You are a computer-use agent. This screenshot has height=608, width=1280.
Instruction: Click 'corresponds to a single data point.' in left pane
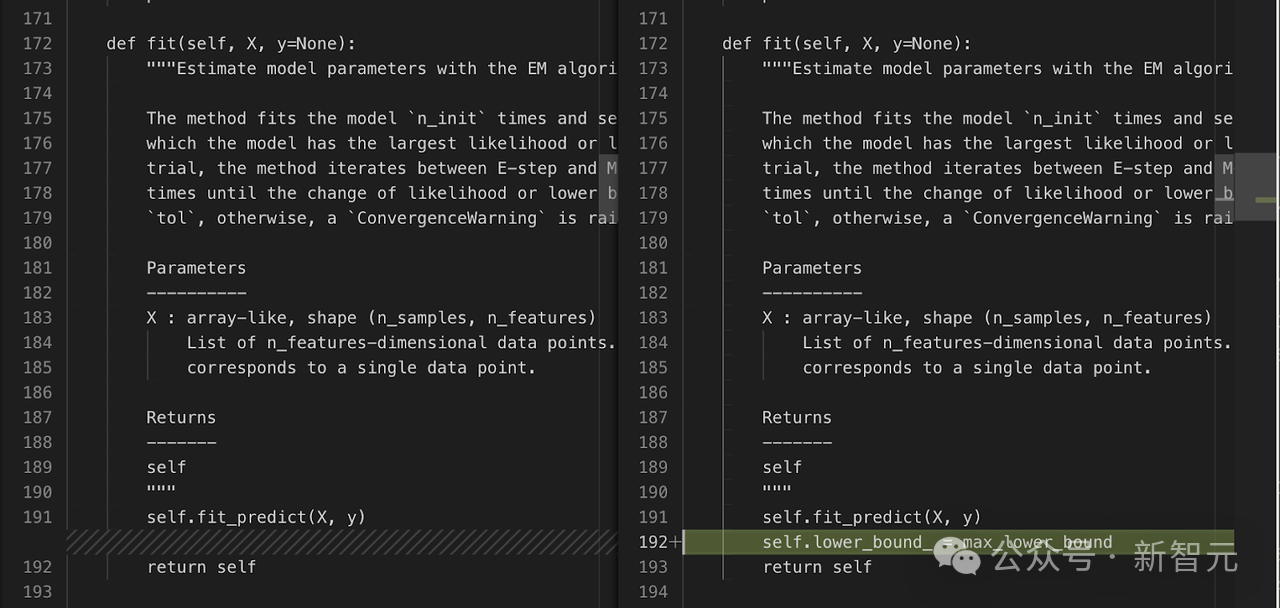coord(361,368)
